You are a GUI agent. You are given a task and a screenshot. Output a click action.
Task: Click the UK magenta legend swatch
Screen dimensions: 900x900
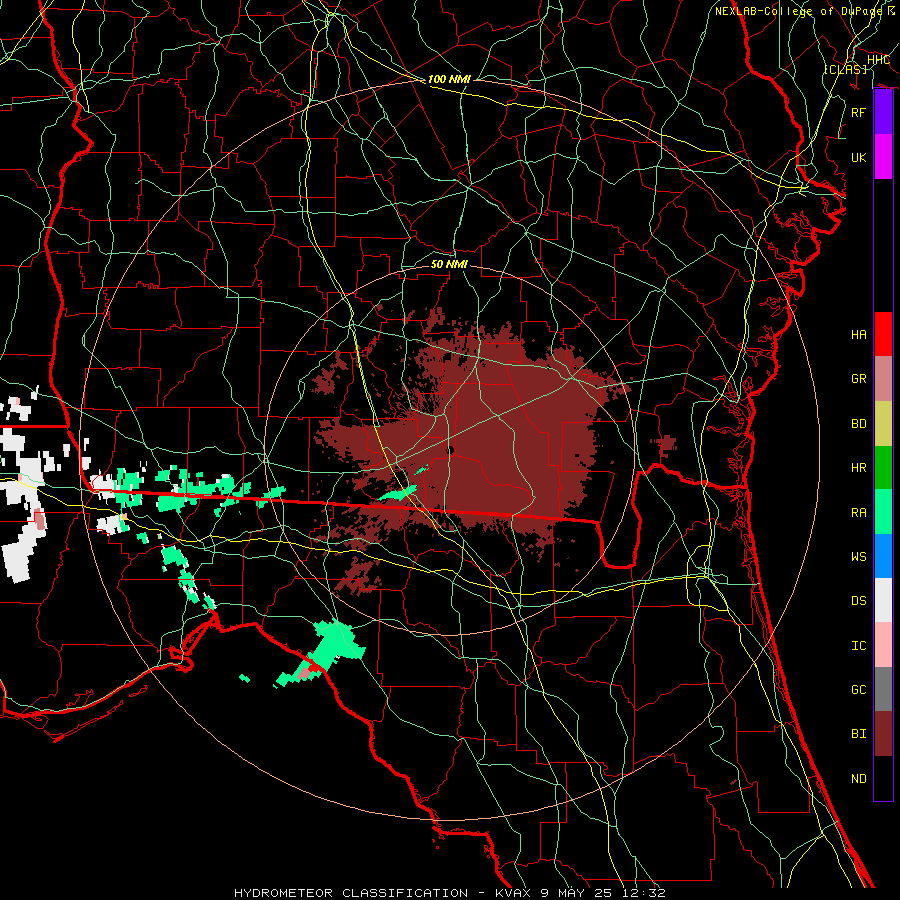pyautogui.click(x=883, y=157)
